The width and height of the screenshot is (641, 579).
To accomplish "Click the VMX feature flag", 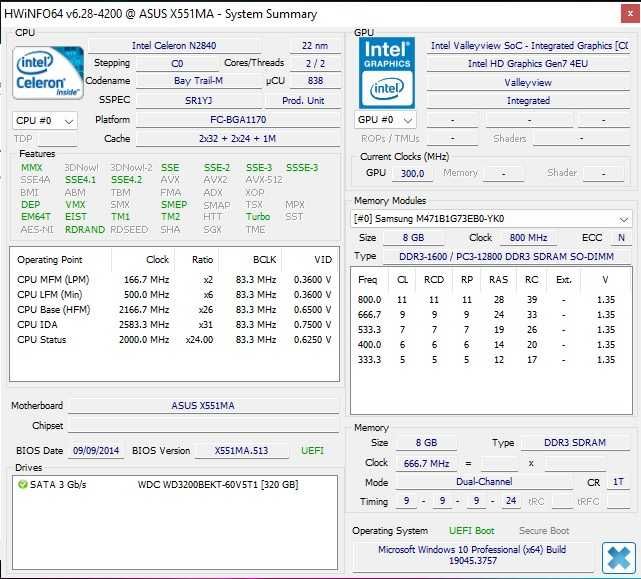I will (75, 204).
